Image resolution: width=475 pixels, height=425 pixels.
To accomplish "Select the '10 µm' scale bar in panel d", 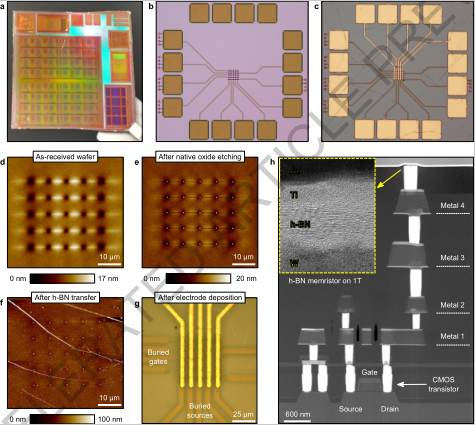I will 110,259.
